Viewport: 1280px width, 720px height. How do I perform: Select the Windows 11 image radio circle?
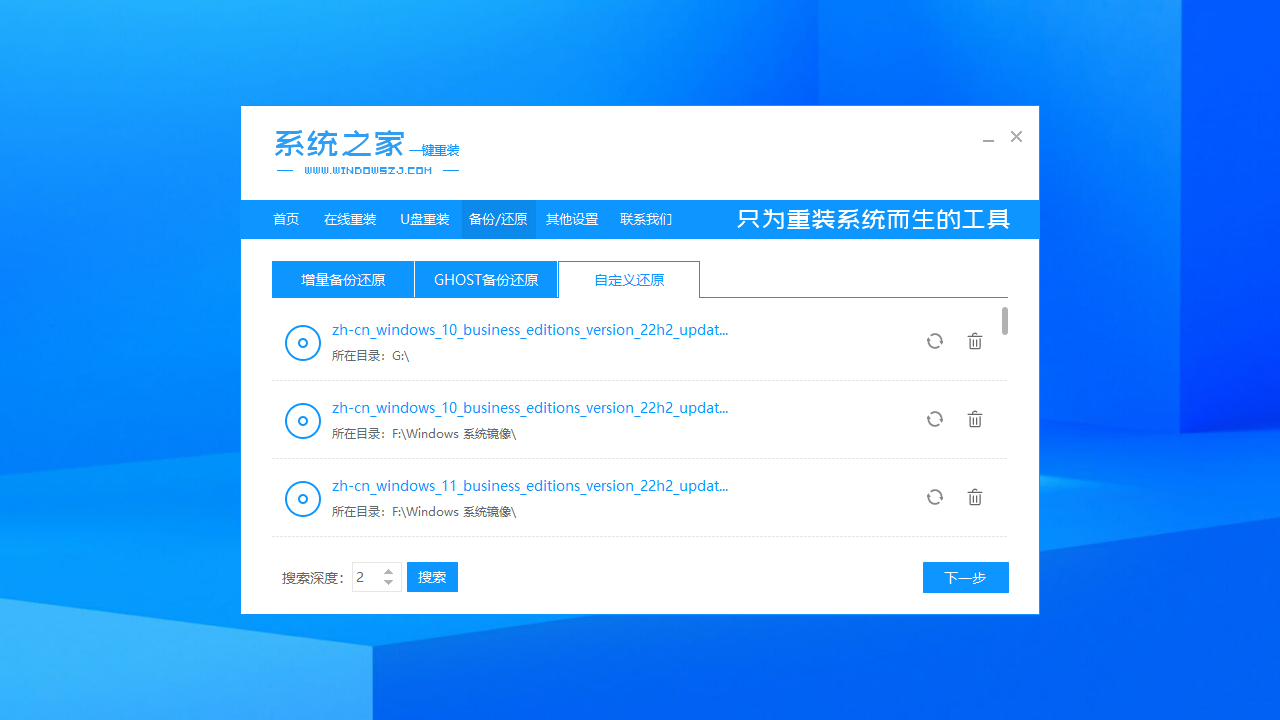(303, 498)
